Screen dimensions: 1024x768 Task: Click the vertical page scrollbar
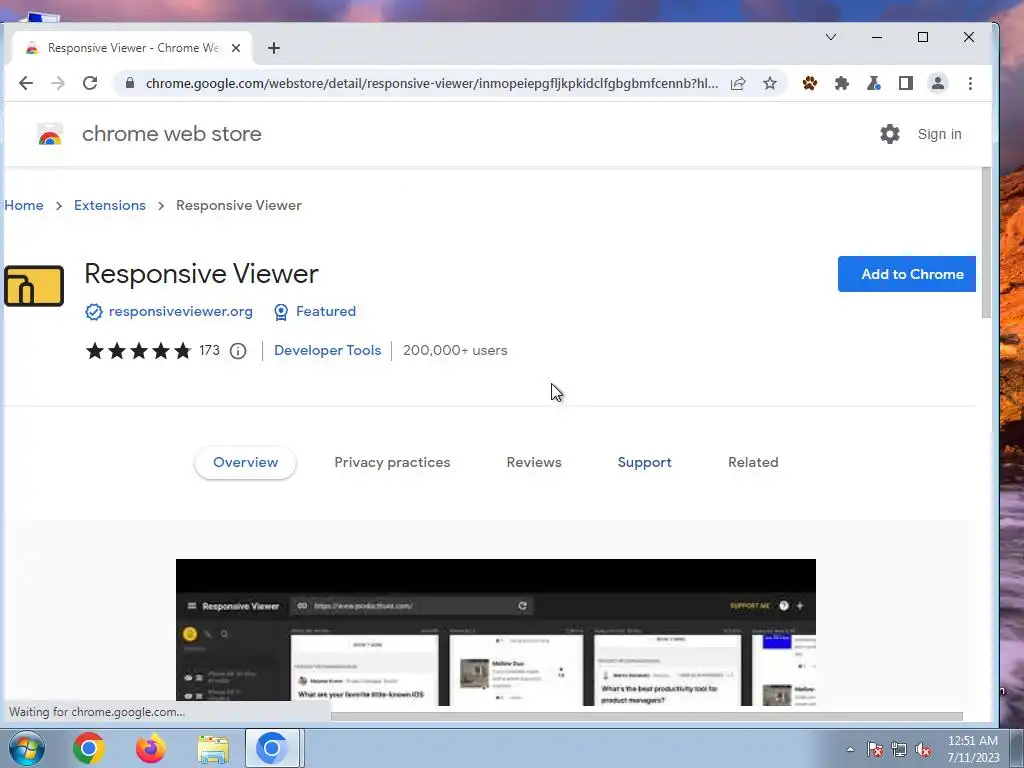(986, 243)
